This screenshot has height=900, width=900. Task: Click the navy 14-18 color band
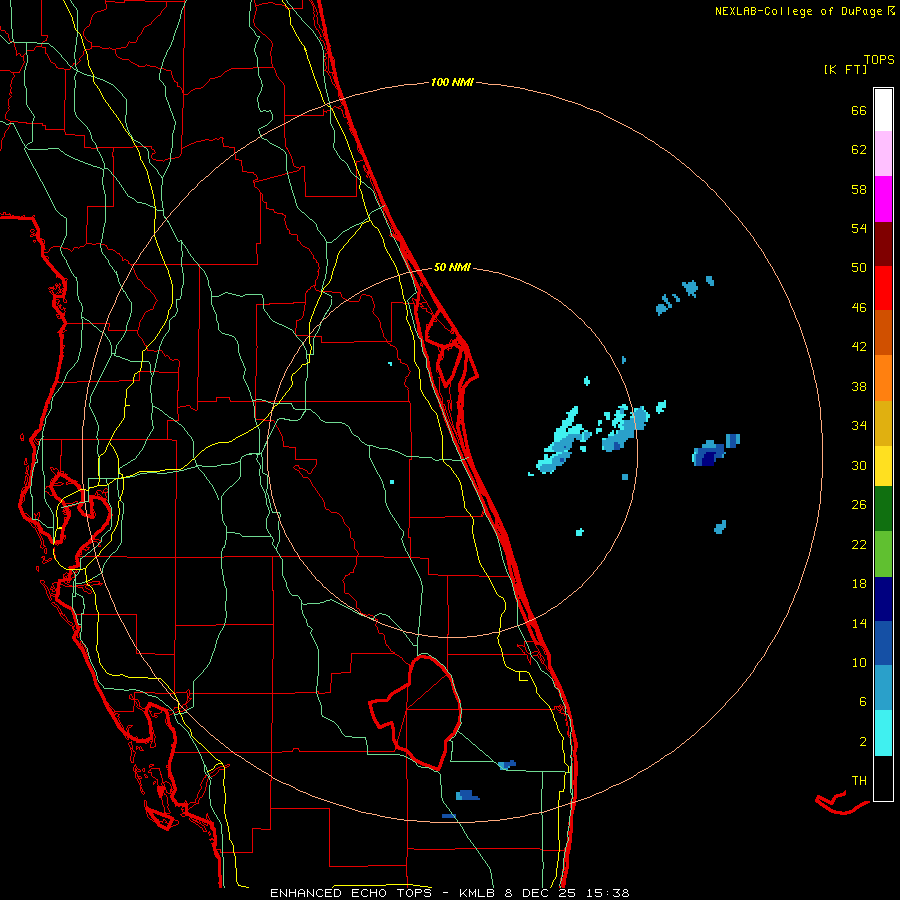point(883,599)
